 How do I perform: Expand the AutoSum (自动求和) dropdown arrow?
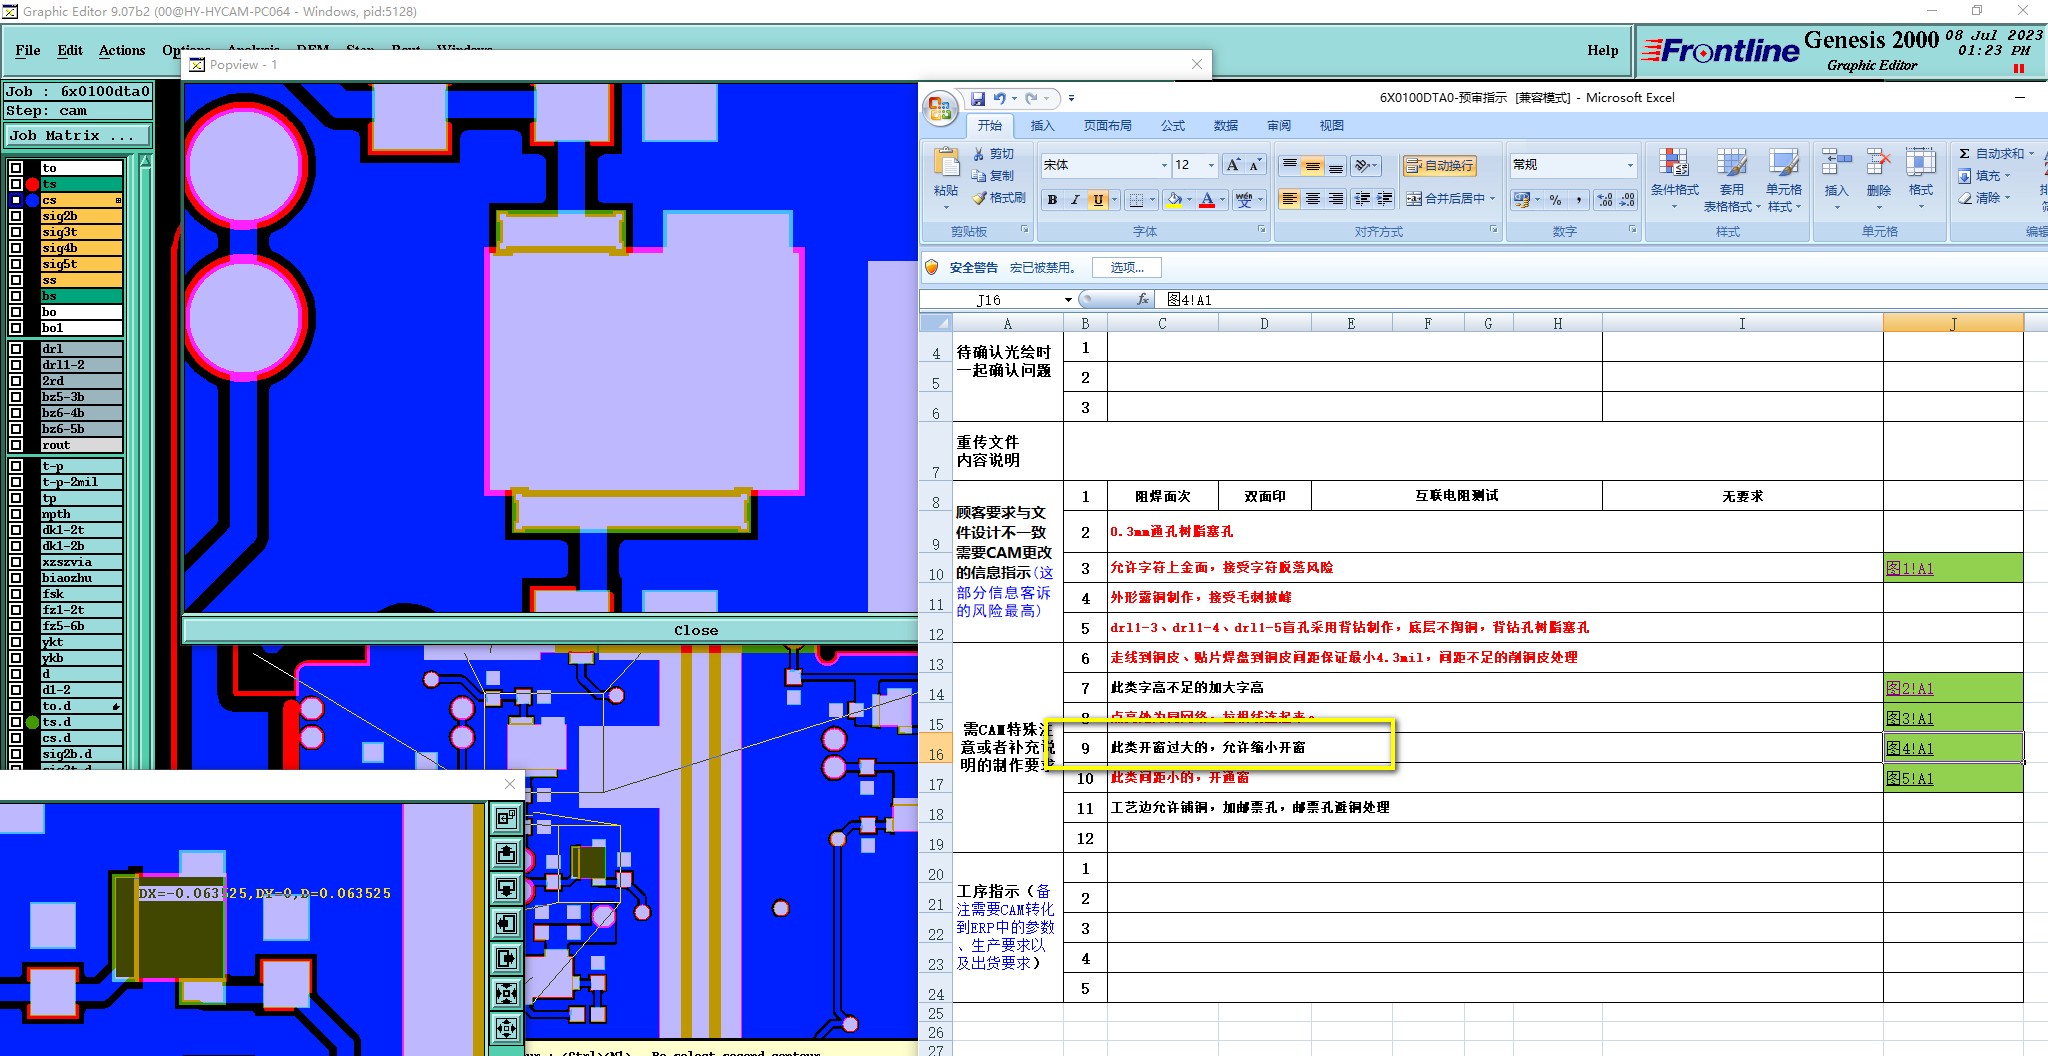coord(2031,154)
